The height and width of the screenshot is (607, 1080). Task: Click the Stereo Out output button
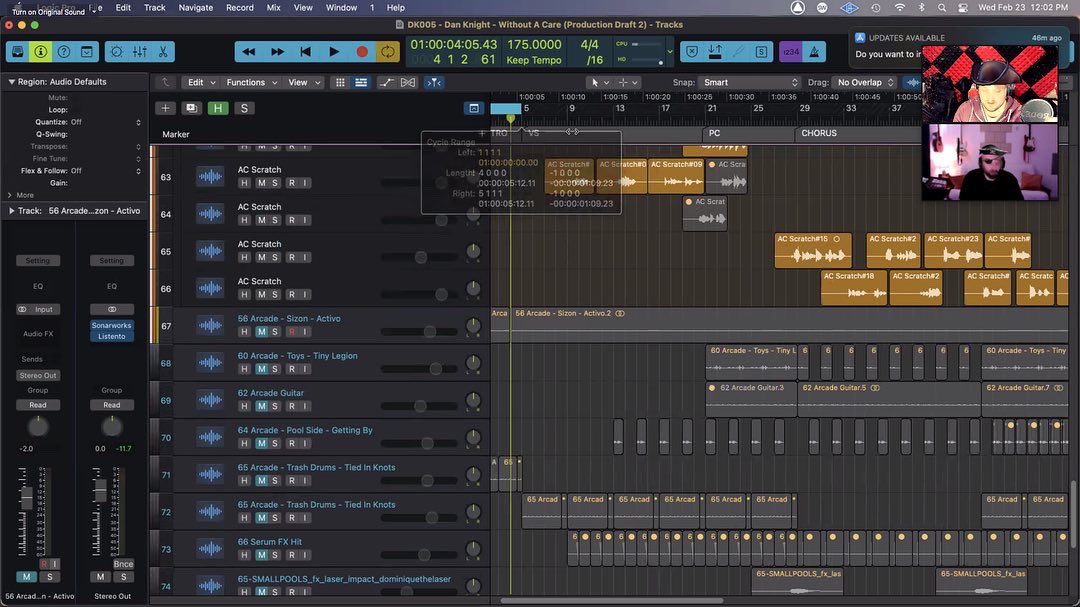(38, 375)
